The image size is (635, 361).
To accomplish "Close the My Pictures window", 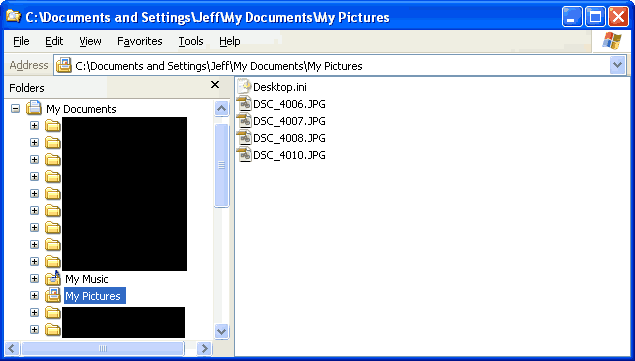I will click(618, 17).
